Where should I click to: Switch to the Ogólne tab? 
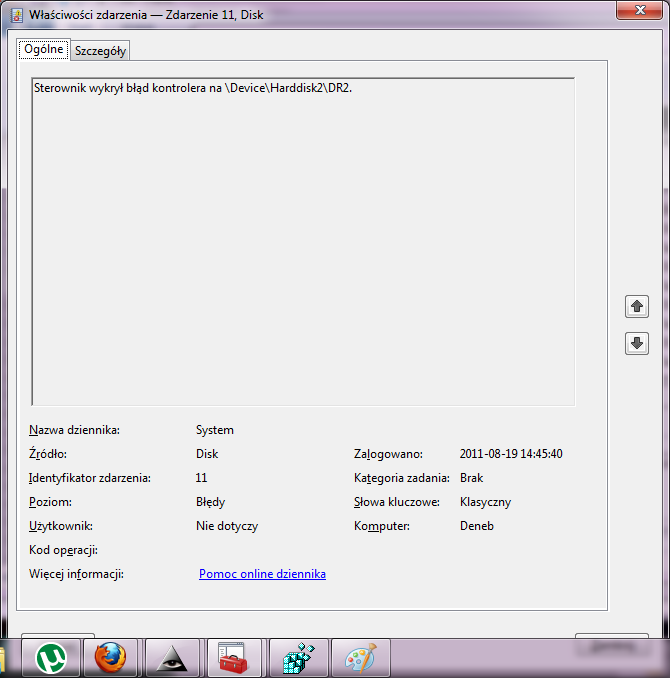pos(44,49)
